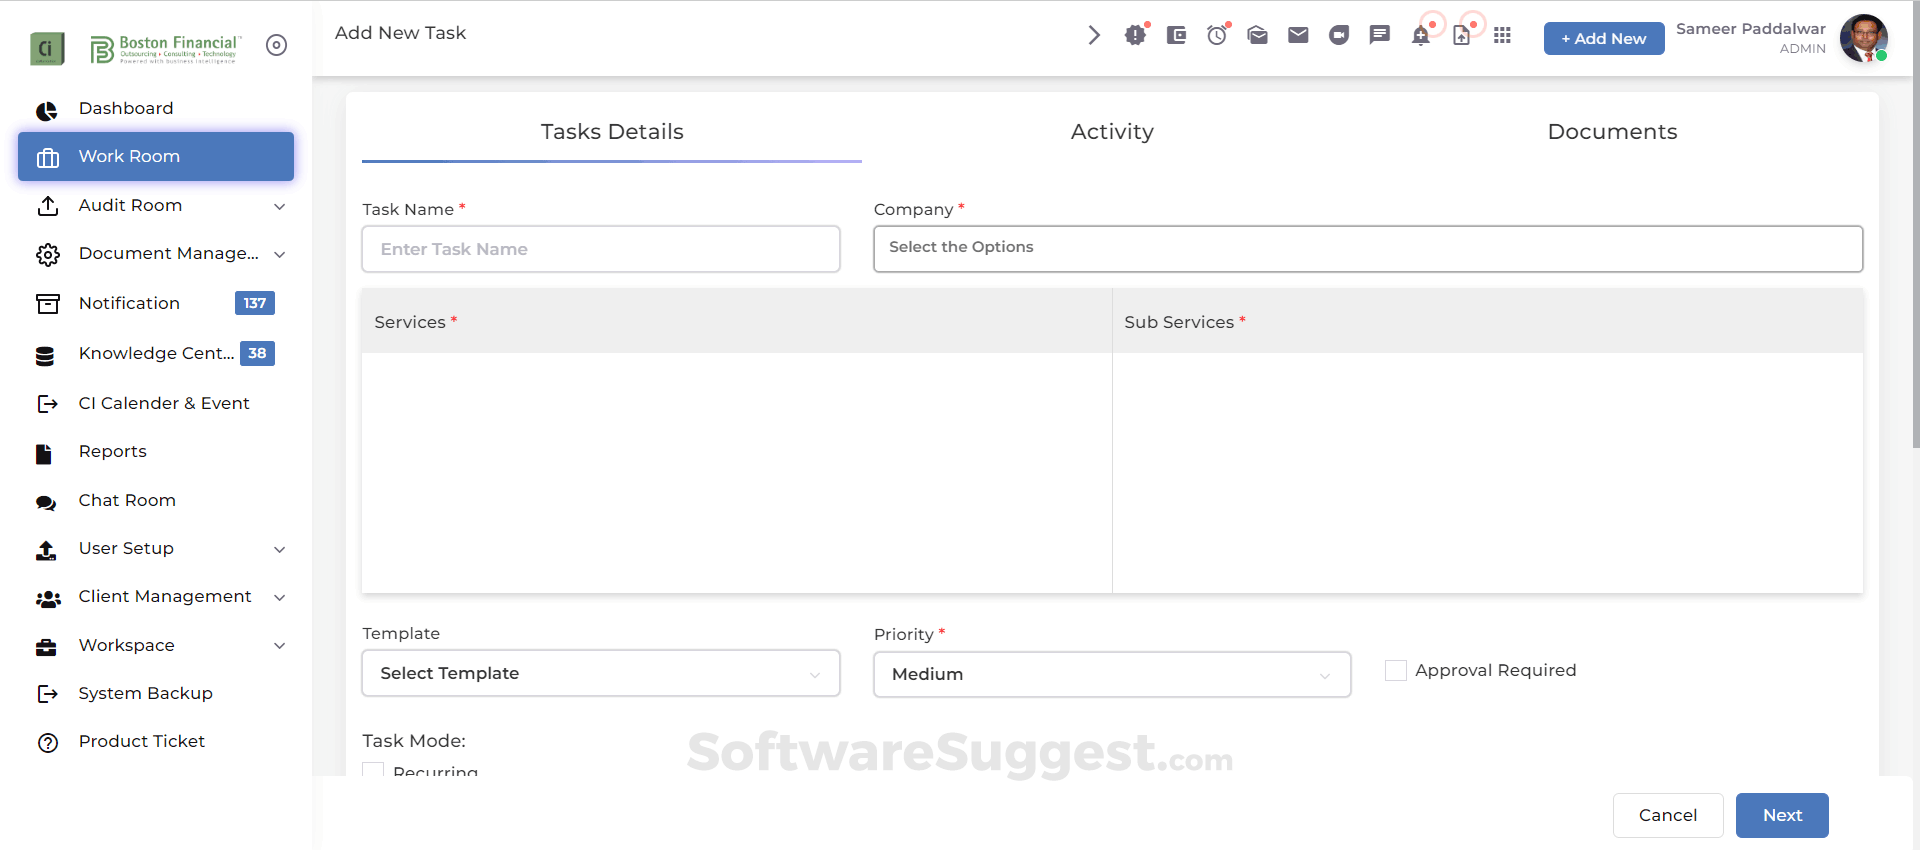Click the file upload icon in header
Viewport: 1920px width, 850px height.
(1462, 36)
